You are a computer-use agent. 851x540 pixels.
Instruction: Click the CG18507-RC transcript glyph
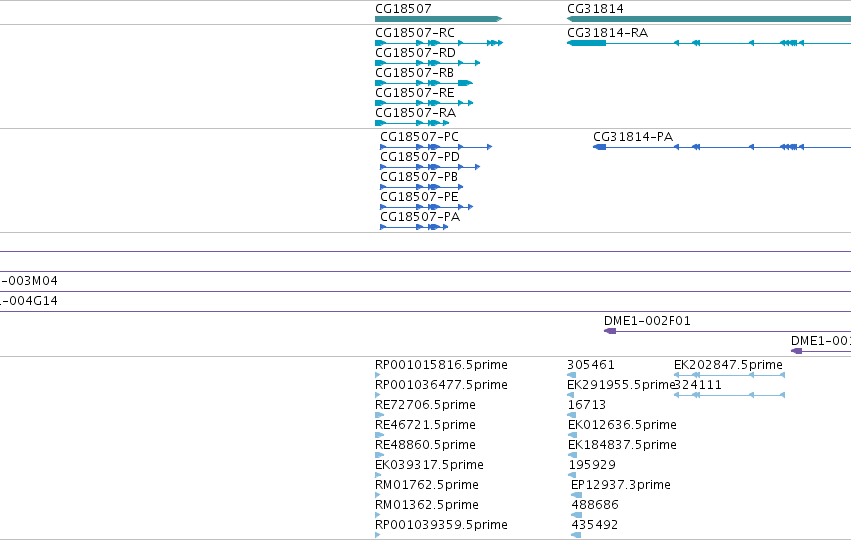tap(439, 43)
